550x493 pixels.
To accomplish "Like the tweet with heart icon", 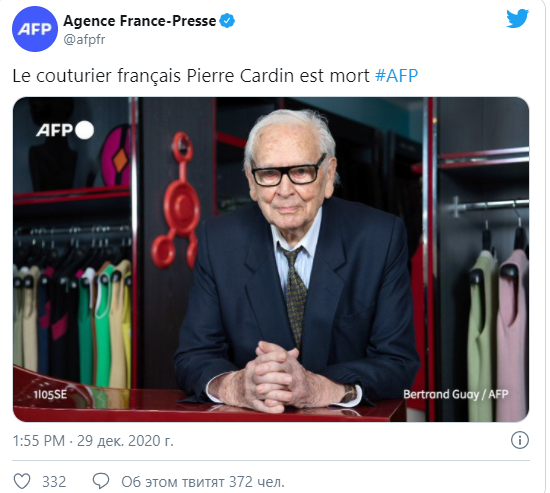I will 22,481.
